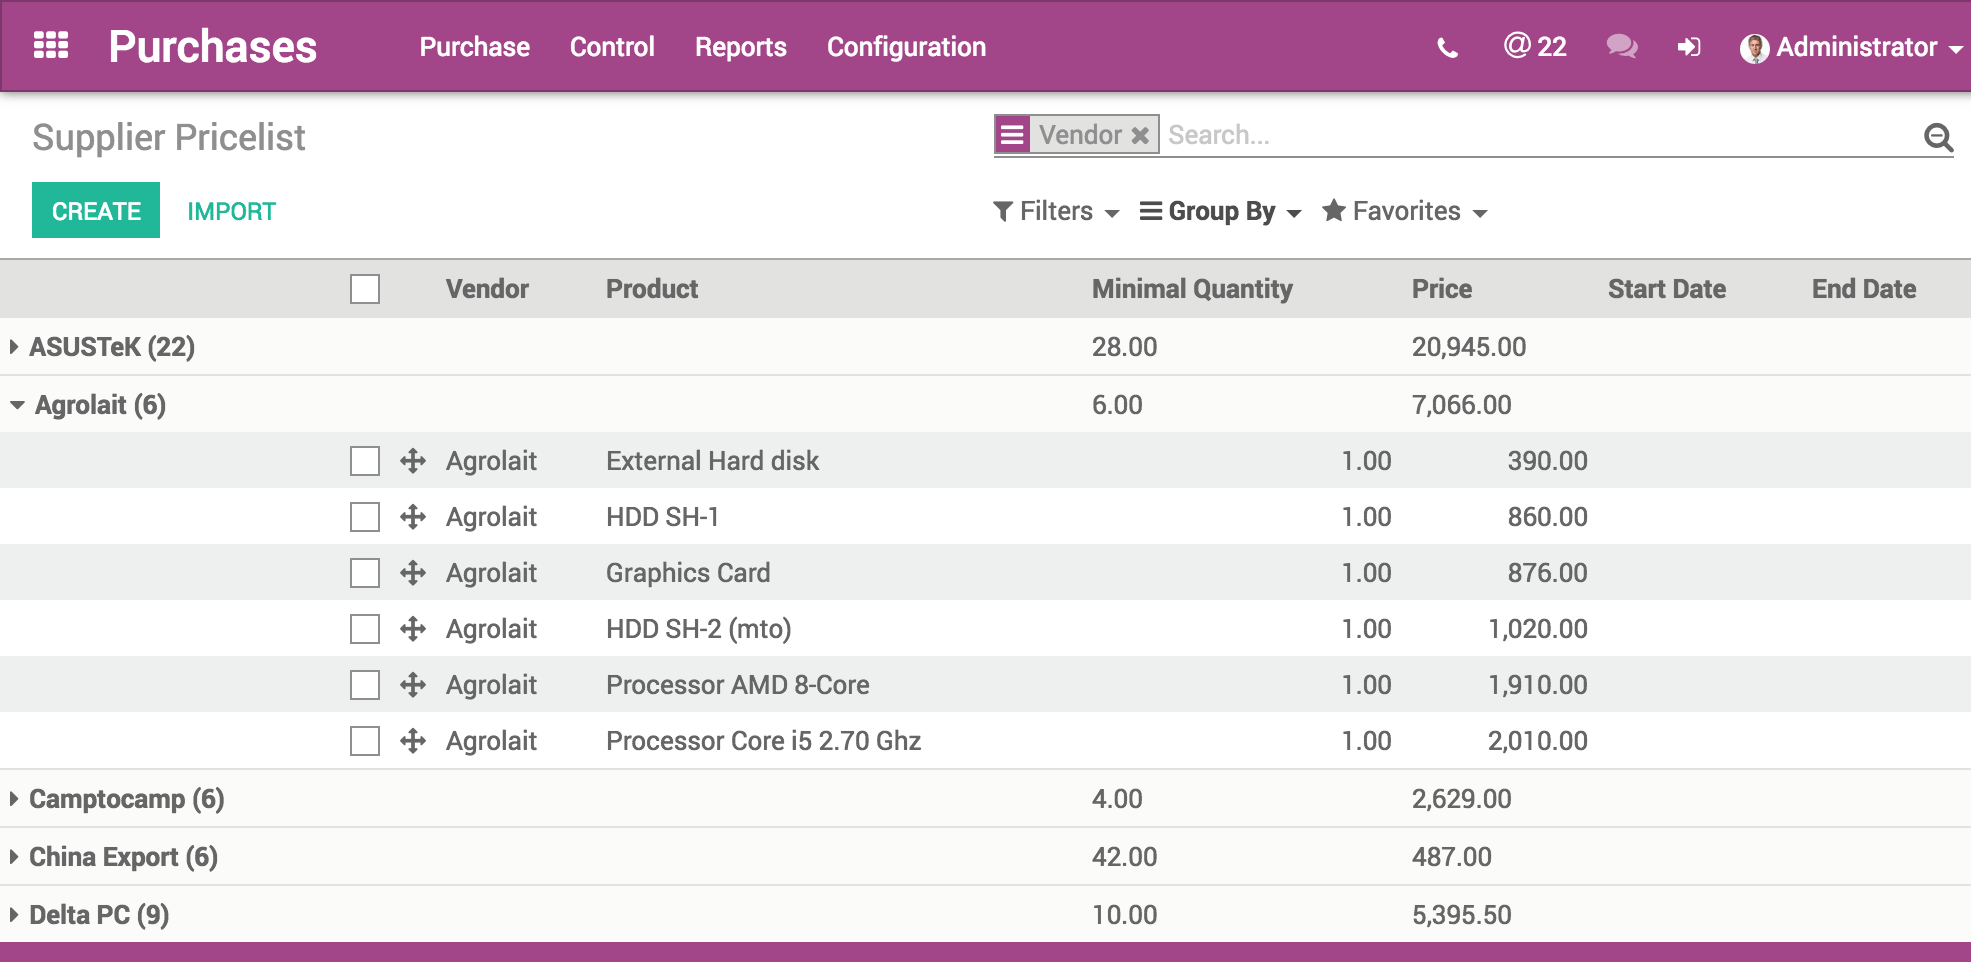Open the Configuration menu
Viewport: 1971px width, 962px height.
905,46
